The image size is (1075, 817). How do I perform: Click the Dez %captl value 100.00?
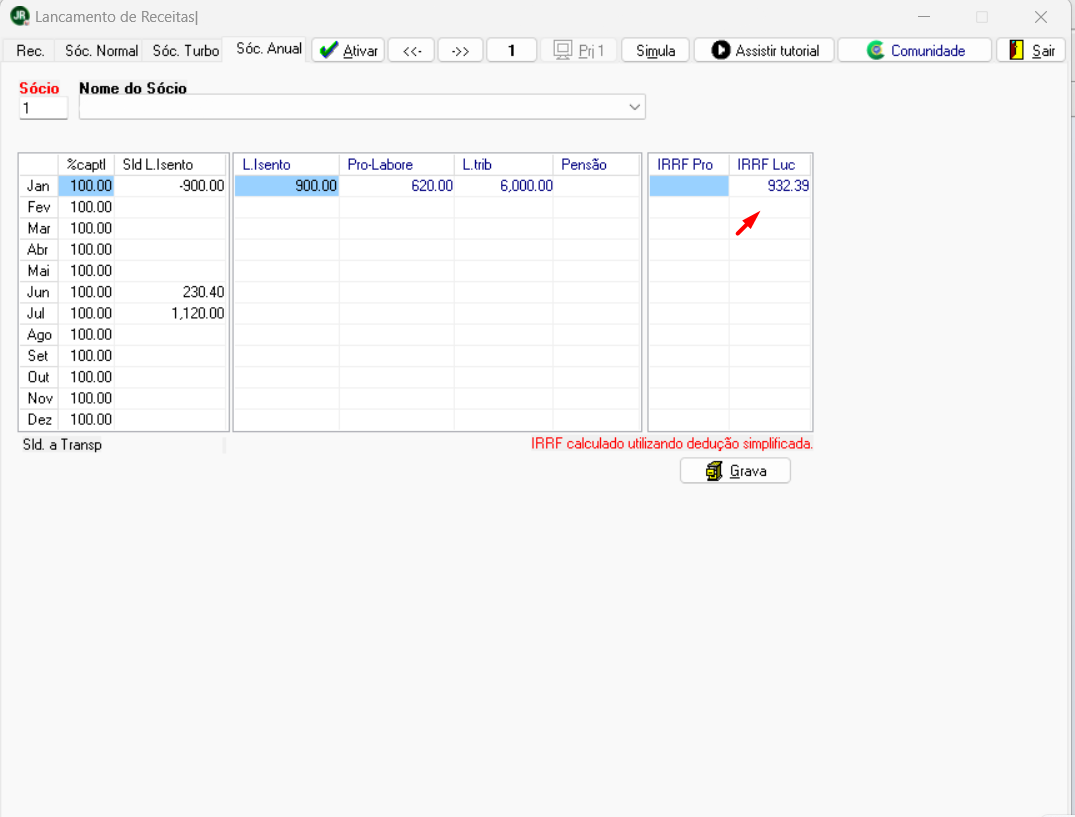click(90, 419)
